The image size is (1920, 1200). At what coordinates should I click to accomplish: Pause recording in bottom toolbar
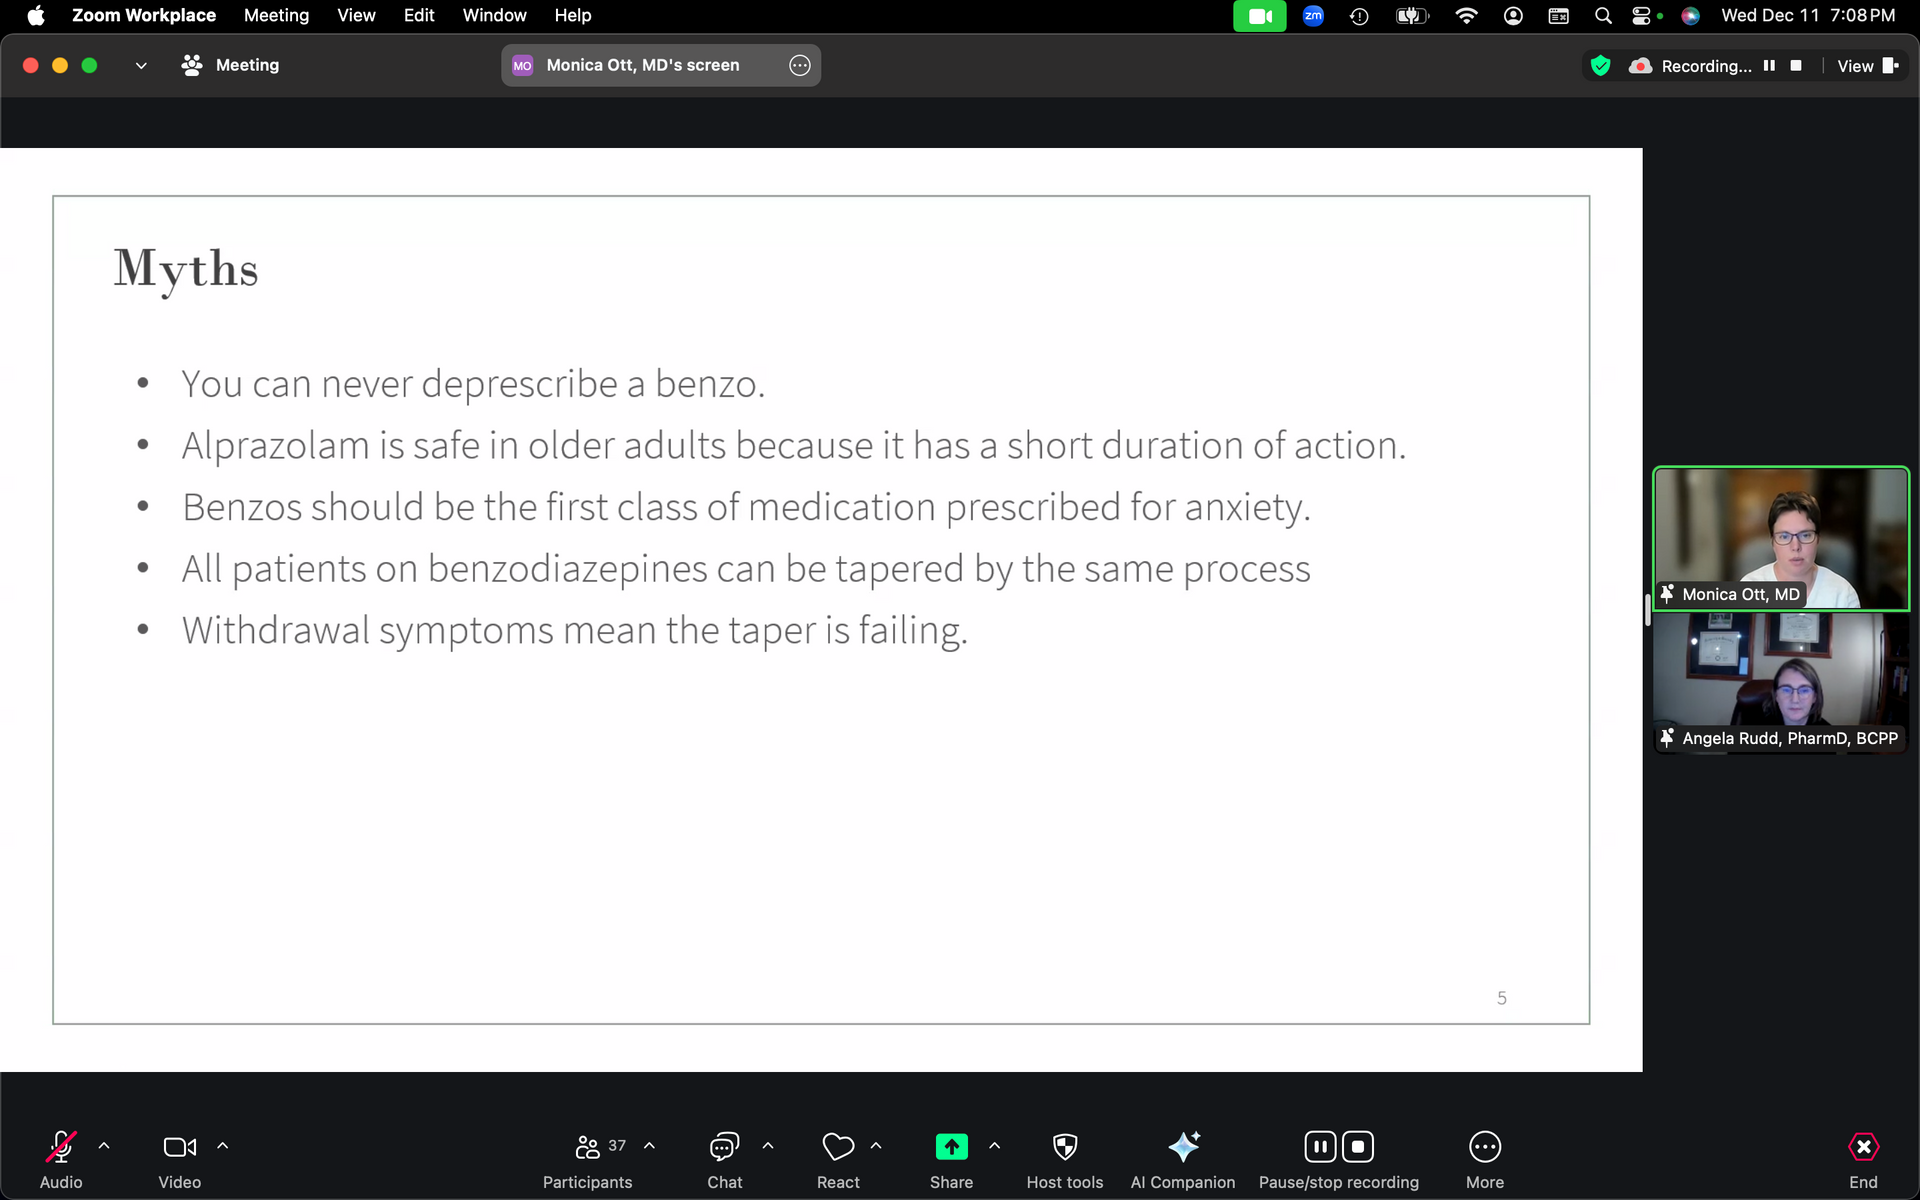(1320, 1147)
